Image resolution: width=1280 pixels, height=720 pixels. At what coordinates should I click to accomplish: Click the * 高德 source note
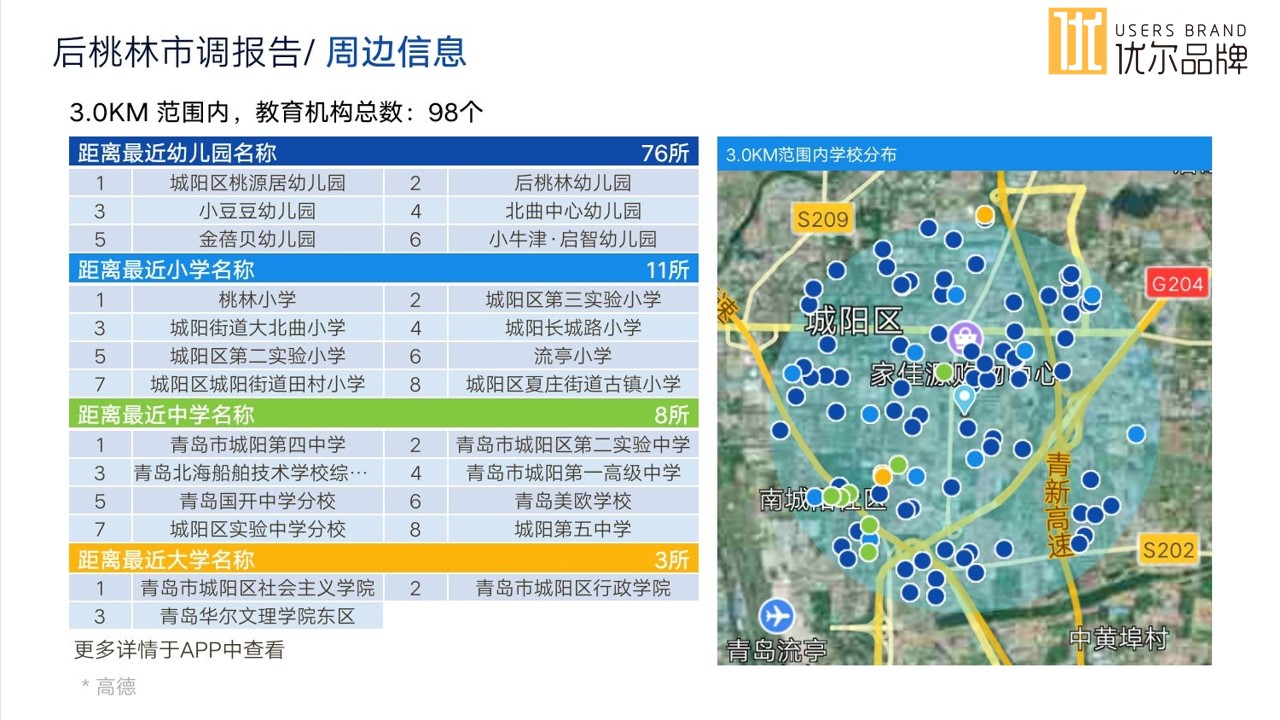(108, 687)
